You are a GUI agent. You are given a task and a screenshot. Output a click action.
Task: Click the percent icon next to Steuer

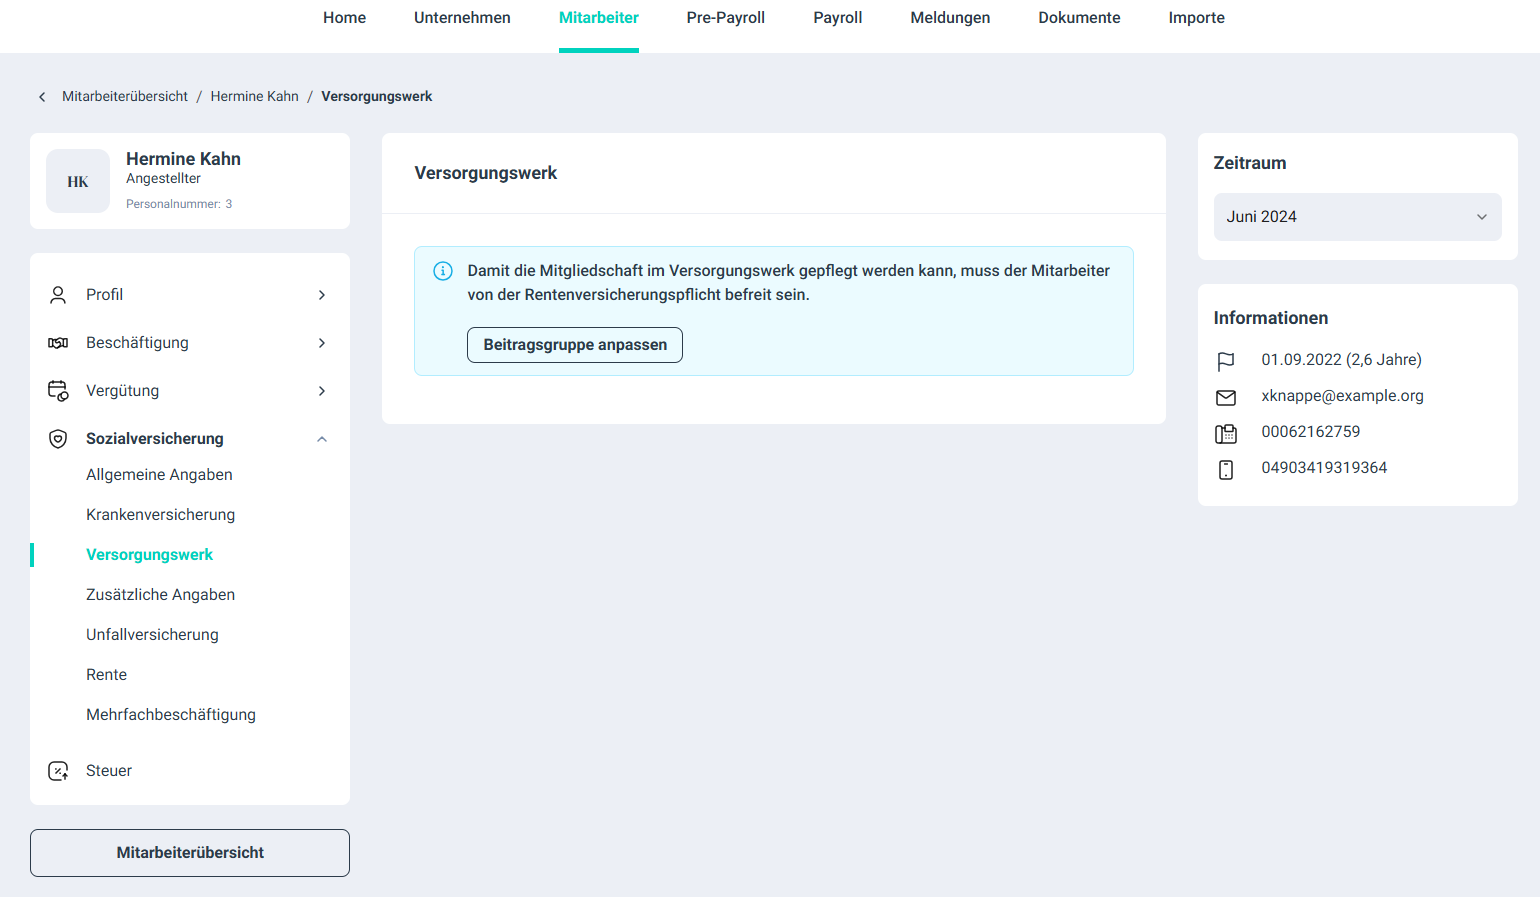[x=58, y=771]
